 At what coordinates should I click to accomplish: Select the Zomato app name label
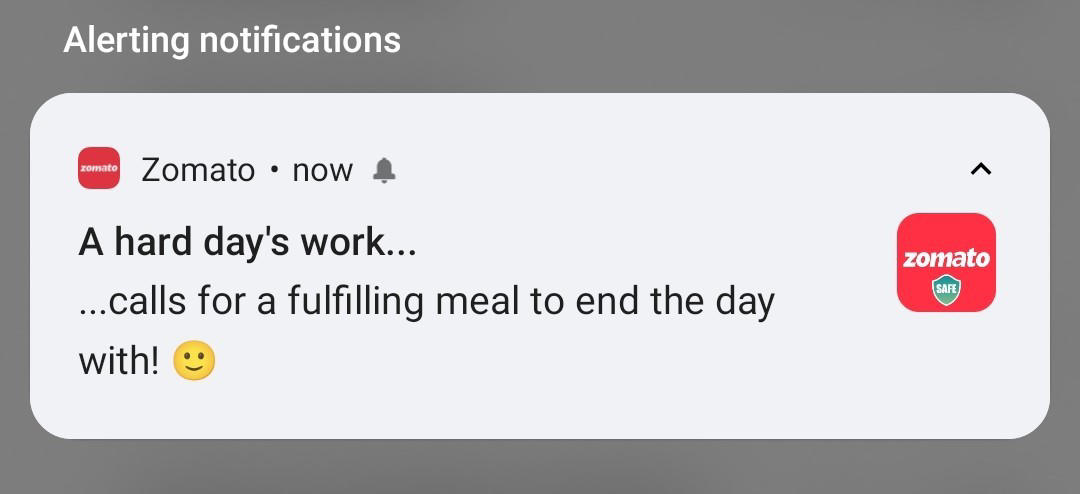pos(198,169)
